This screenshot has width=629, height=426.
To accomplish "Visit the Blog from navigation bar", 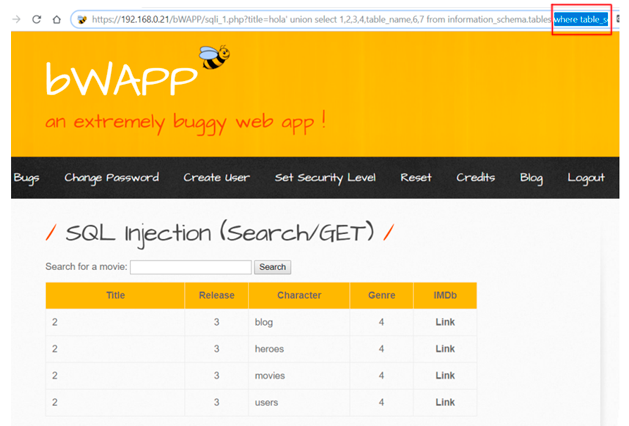I will click(531, 178).
